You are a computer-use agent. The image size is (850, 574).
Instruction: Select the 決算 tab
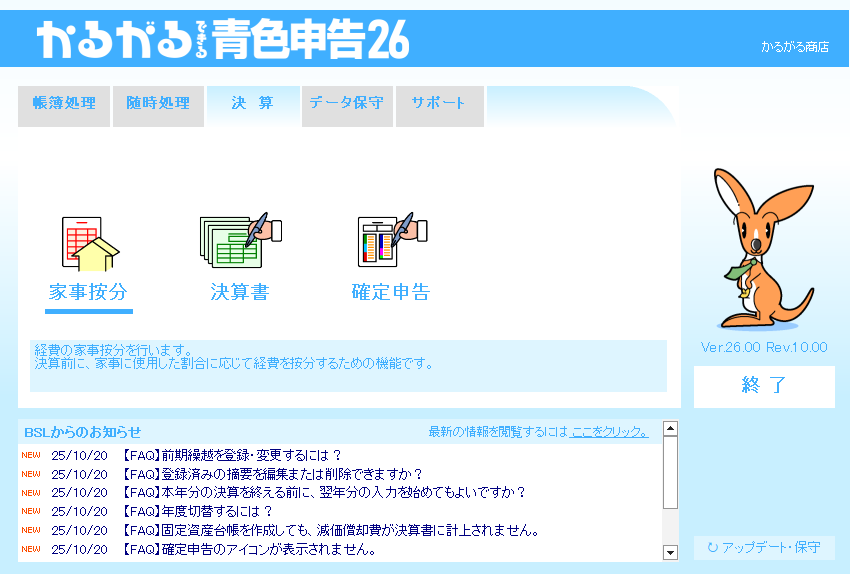point(252,103)
